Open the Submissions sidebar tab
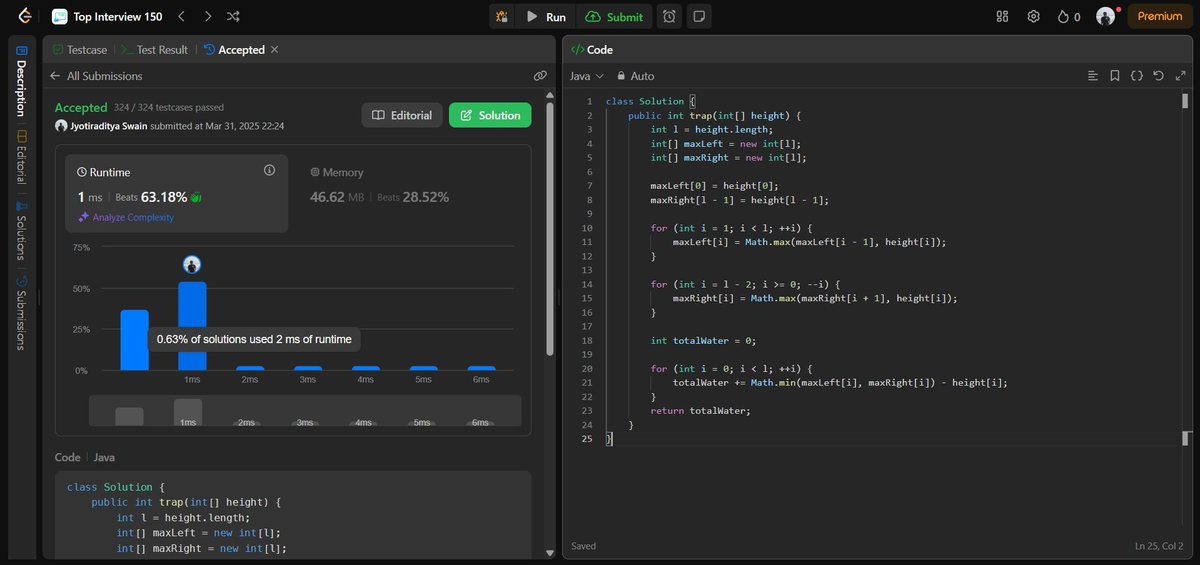 (22, 312)
